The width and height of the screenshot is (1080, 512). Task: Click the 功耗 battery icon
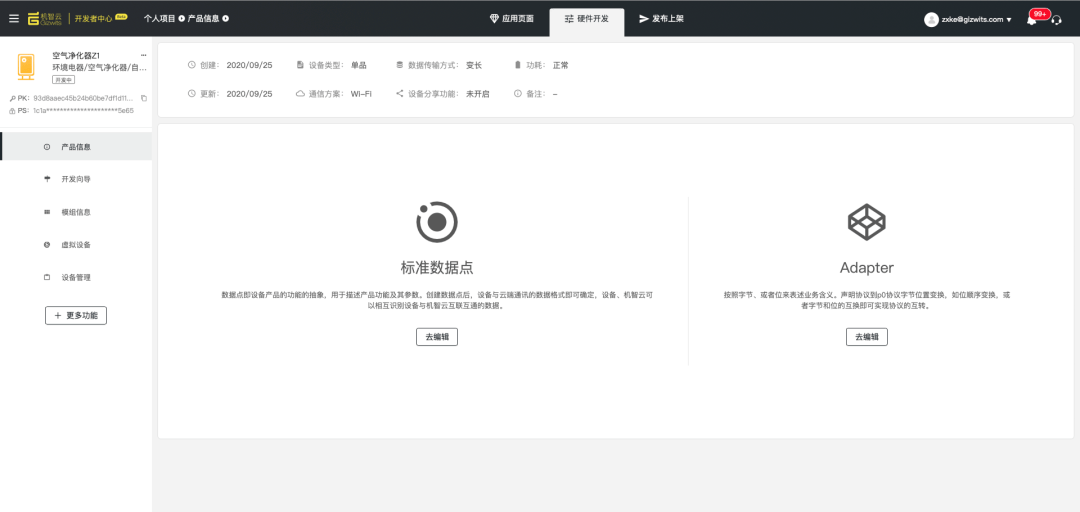[x=518, y=65]
